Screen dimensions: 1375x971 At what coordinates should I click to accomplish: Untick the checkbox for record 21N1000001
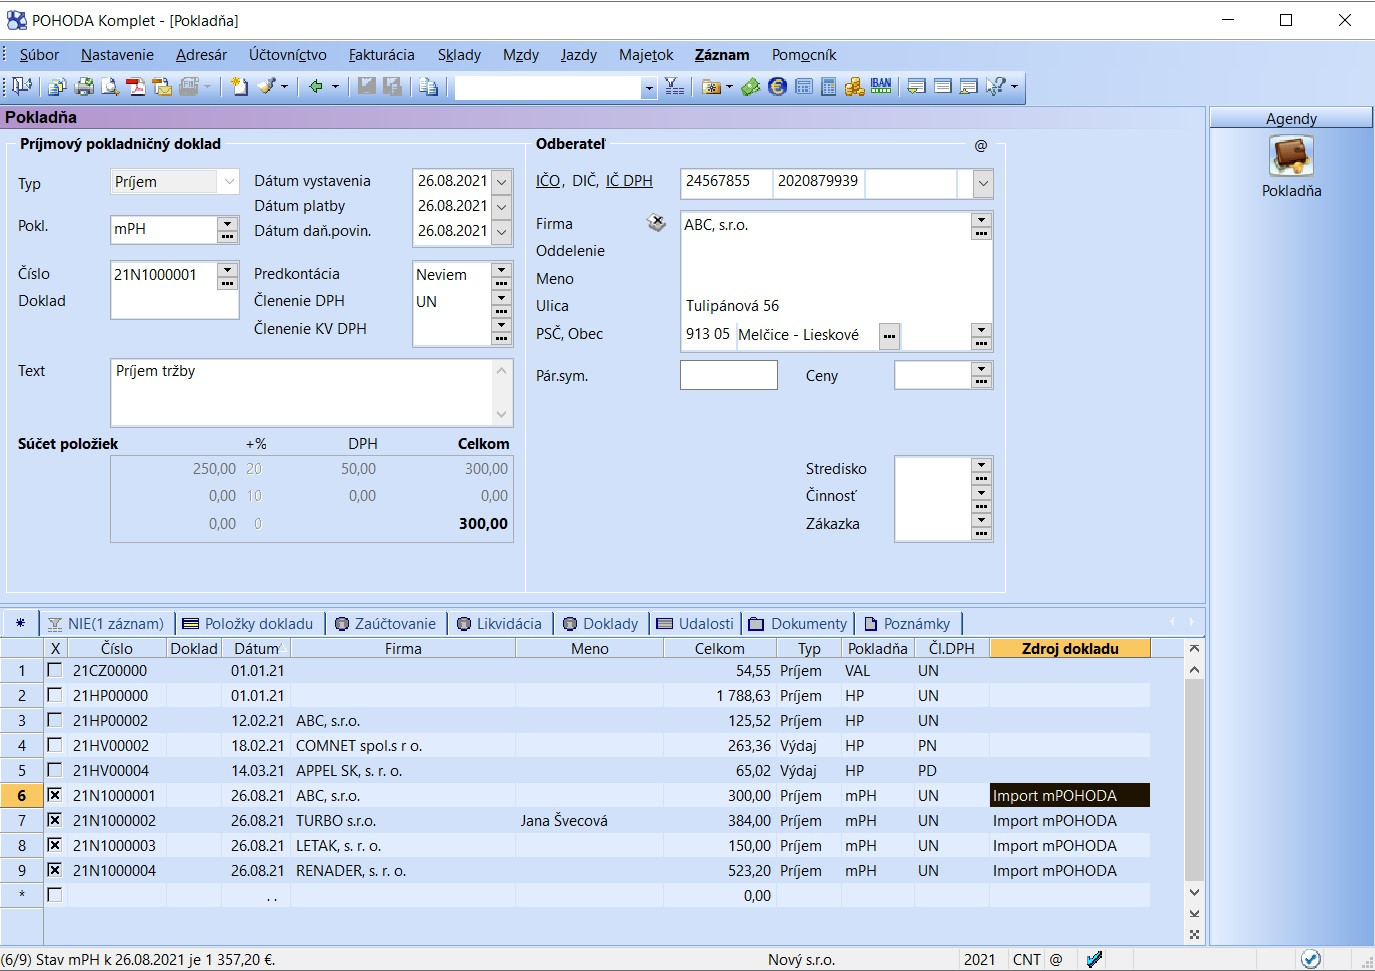55,795
